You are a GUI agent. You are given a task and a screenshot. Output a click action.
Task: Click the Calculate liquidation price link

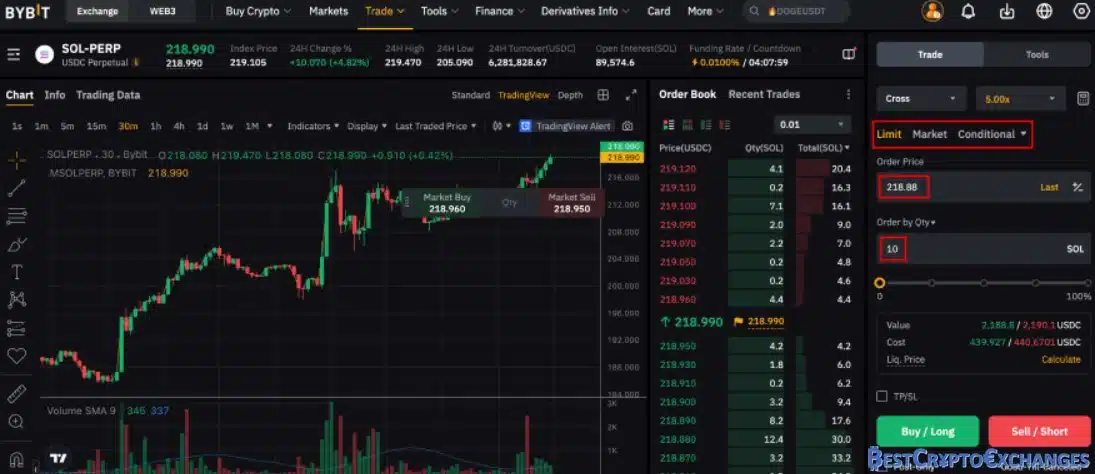(1061, 360)
